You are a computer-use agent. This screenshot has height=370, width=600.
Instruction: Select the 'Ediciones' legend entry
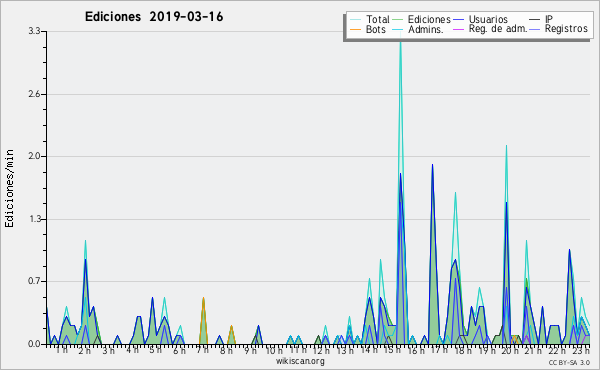[429, 19]
